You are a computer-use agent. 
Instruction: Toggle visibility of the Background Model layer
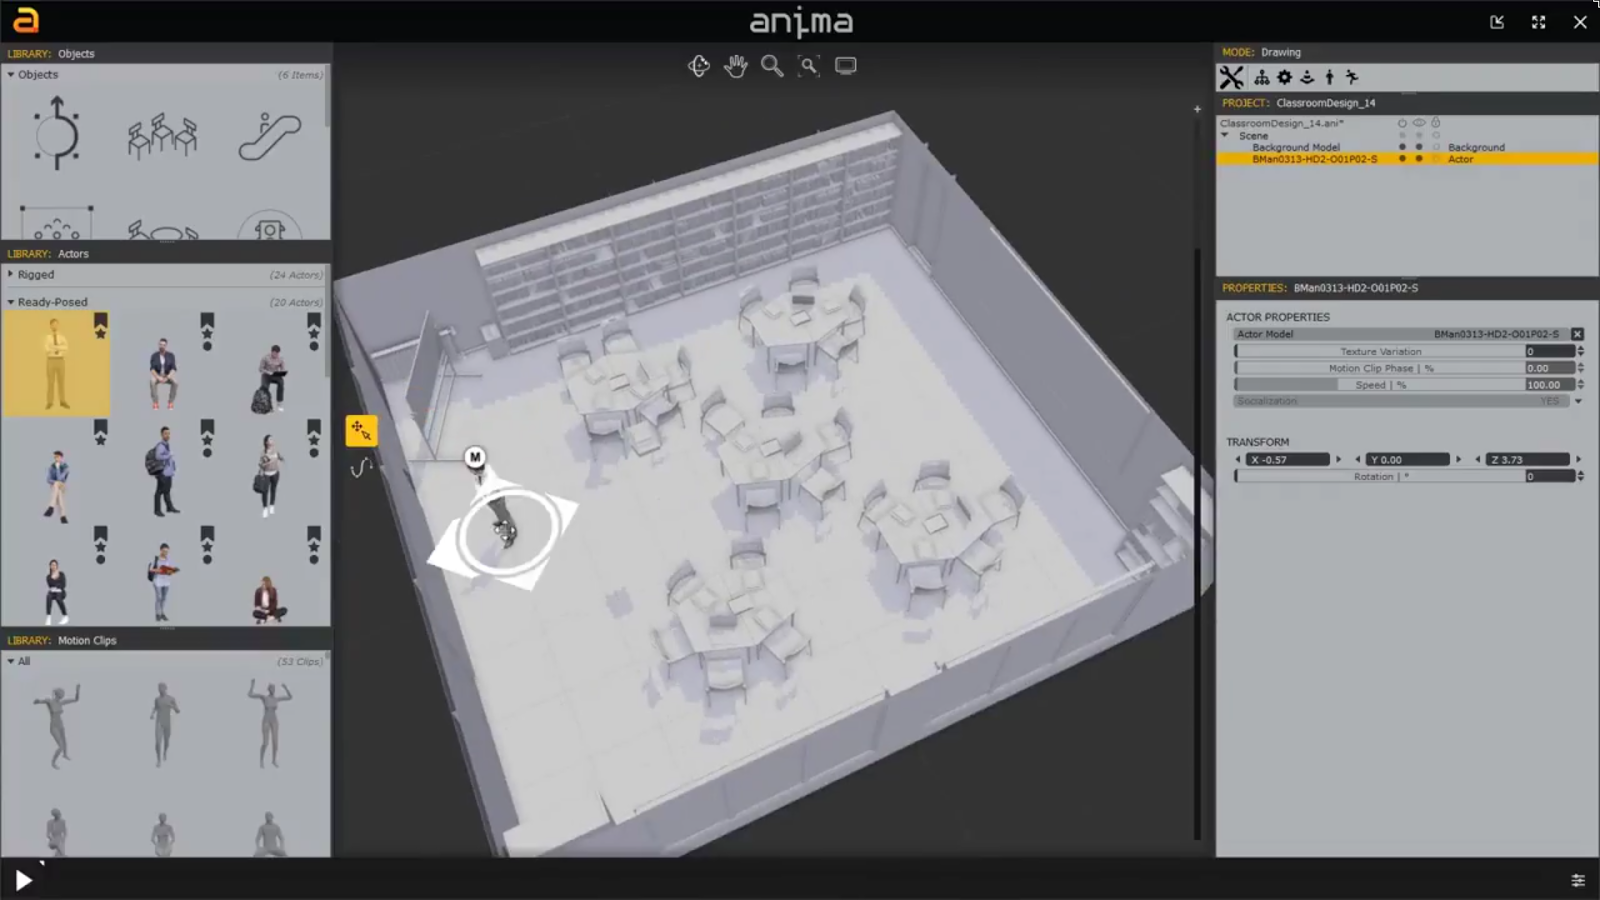tap(1419, 146)
